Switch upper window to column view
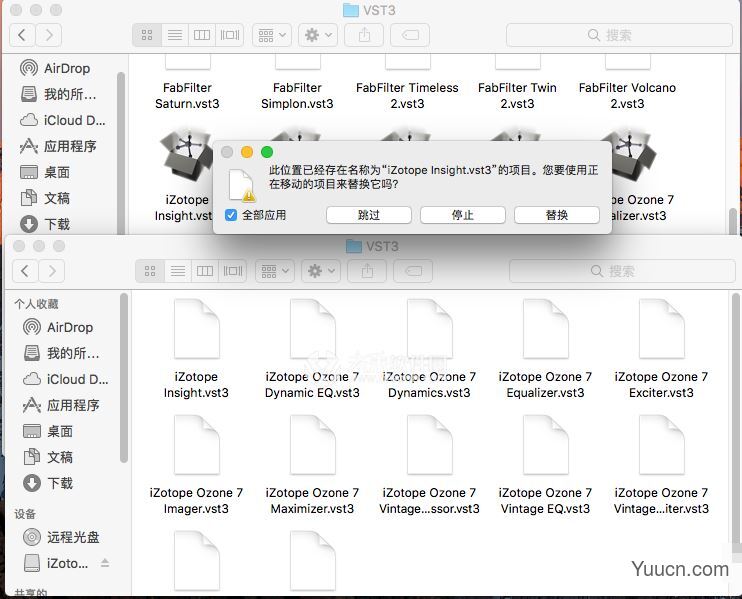The height and width of the screenshot is (599, 742). (202, 35)
